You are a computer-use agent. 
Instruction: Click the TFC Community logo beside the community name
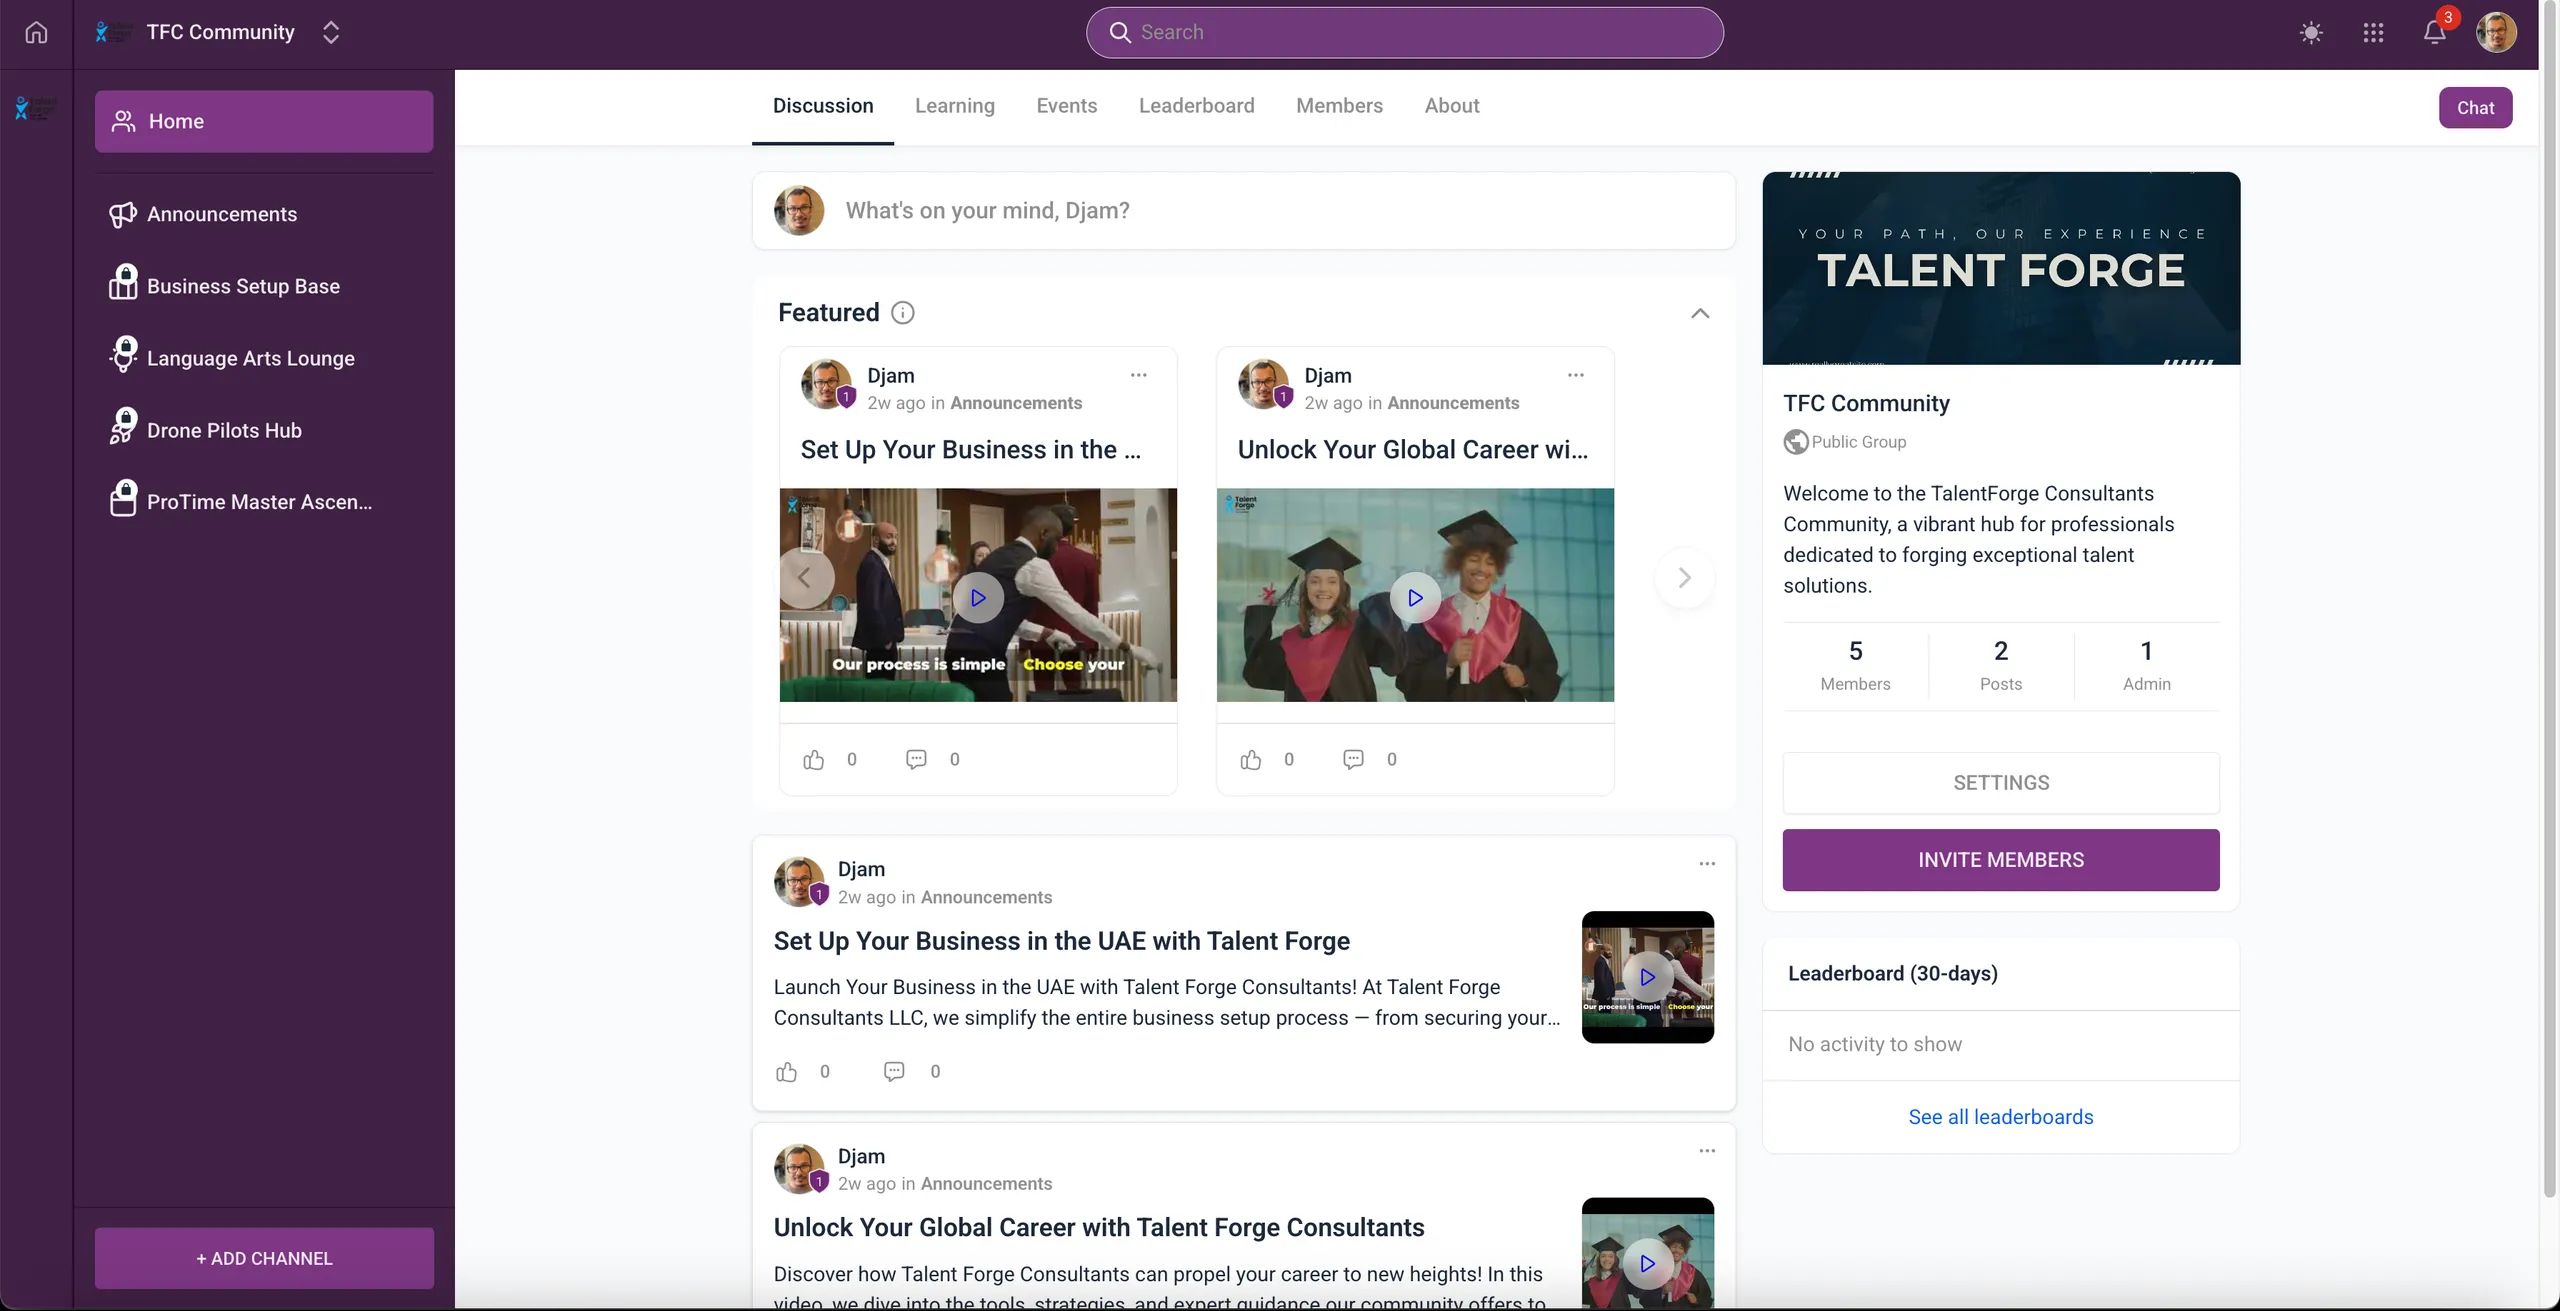[x=114, y=32]
